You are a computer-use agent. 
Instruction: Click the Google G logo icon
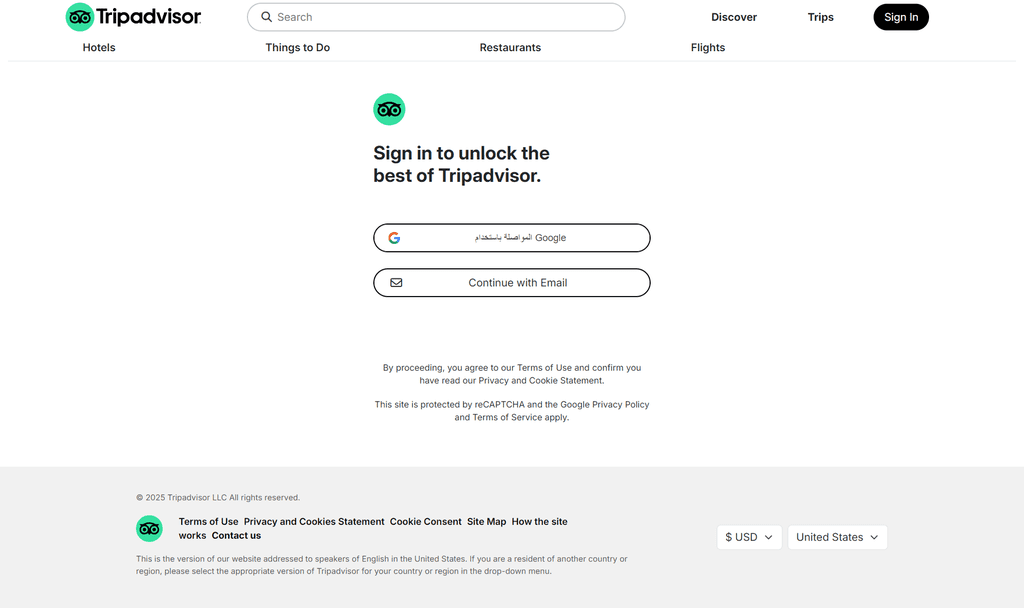point(394,238)
